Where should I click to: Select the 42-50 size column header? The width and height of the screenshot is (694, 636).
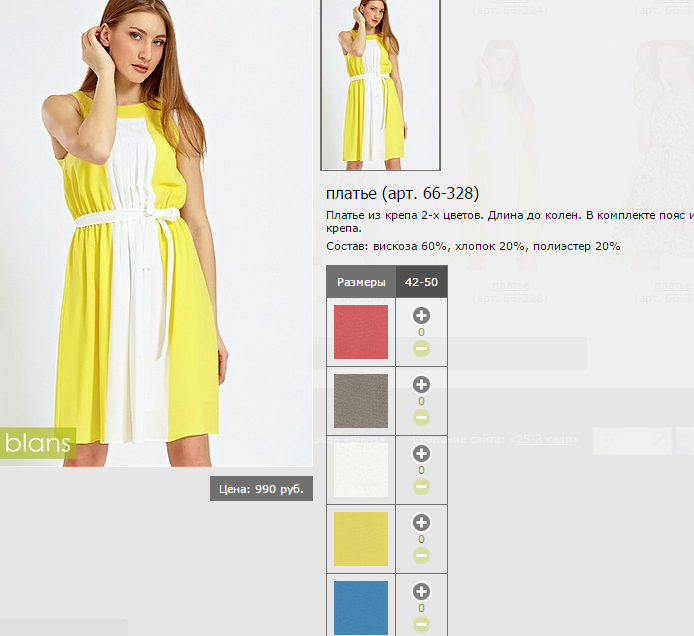421,282
